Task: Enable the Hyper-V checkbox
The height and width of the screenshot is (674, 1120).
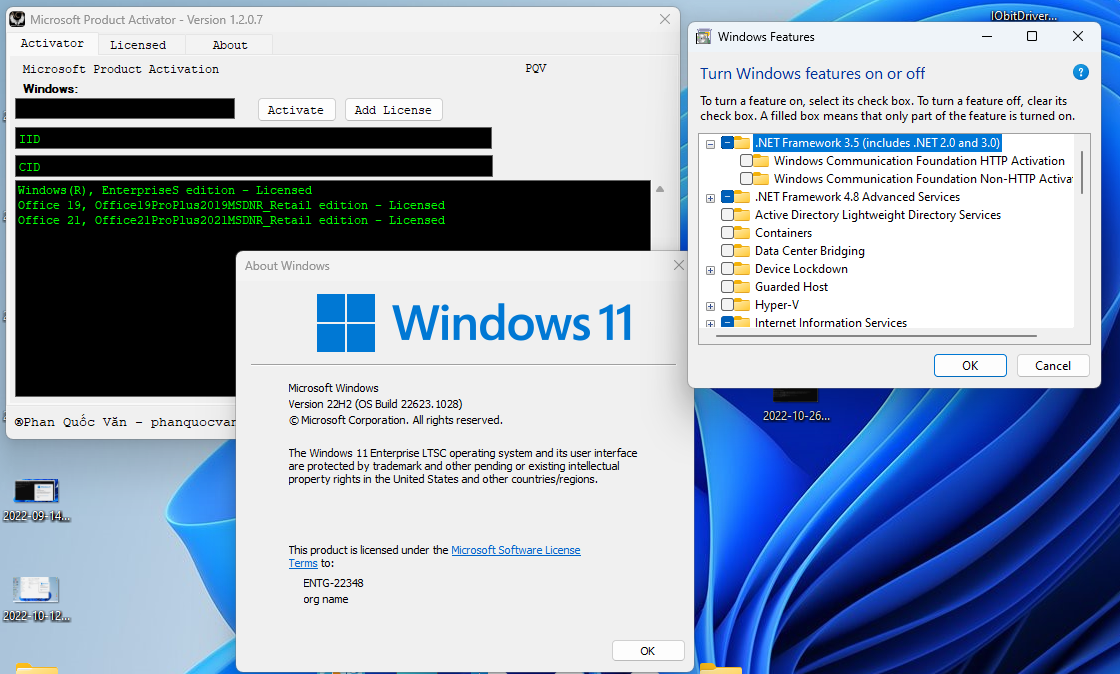Action: [727, 305]
